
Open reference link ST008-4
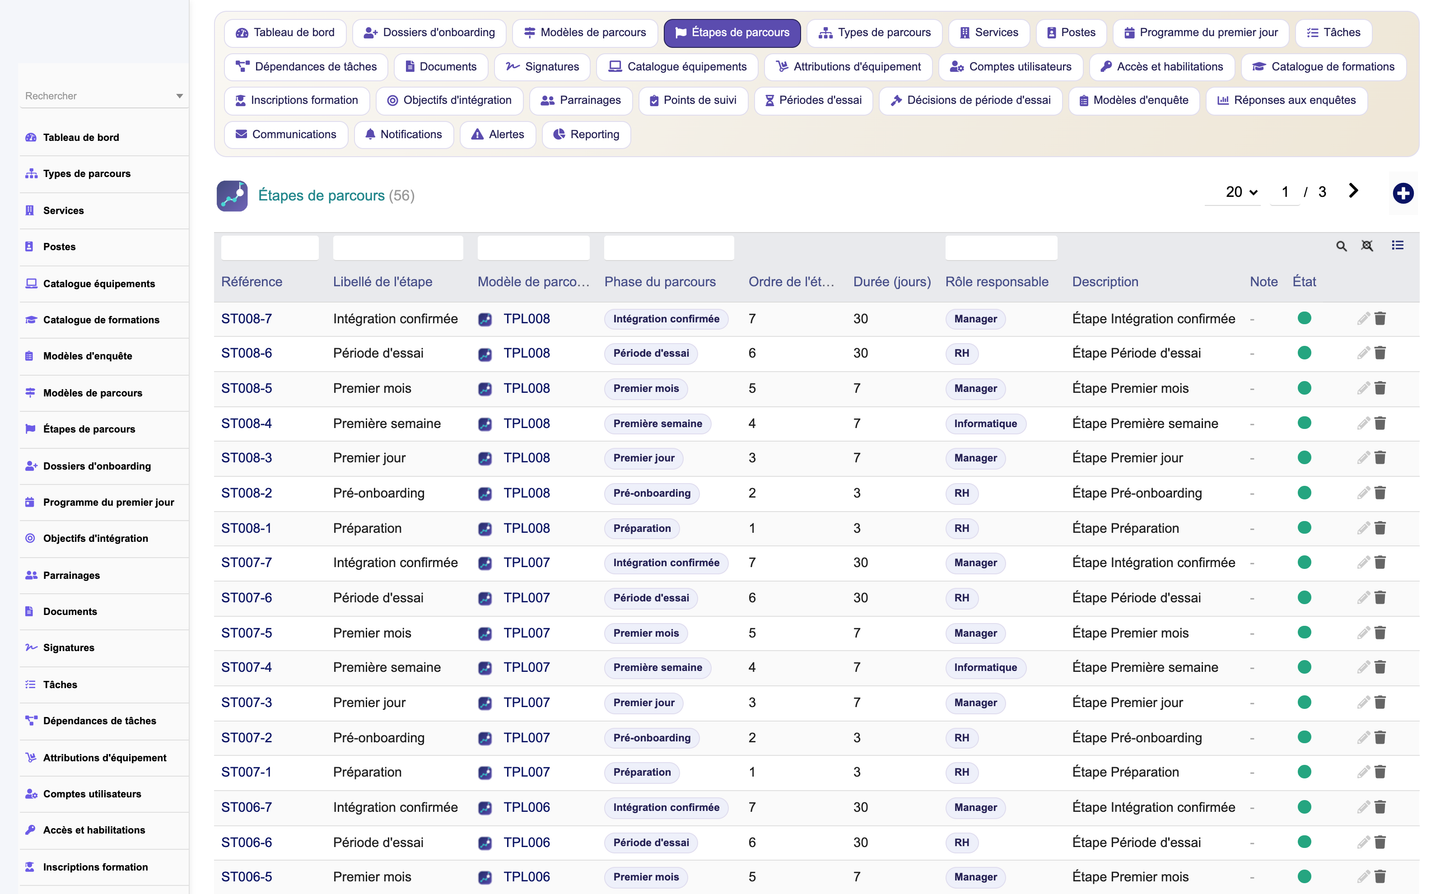pos(246,423)
